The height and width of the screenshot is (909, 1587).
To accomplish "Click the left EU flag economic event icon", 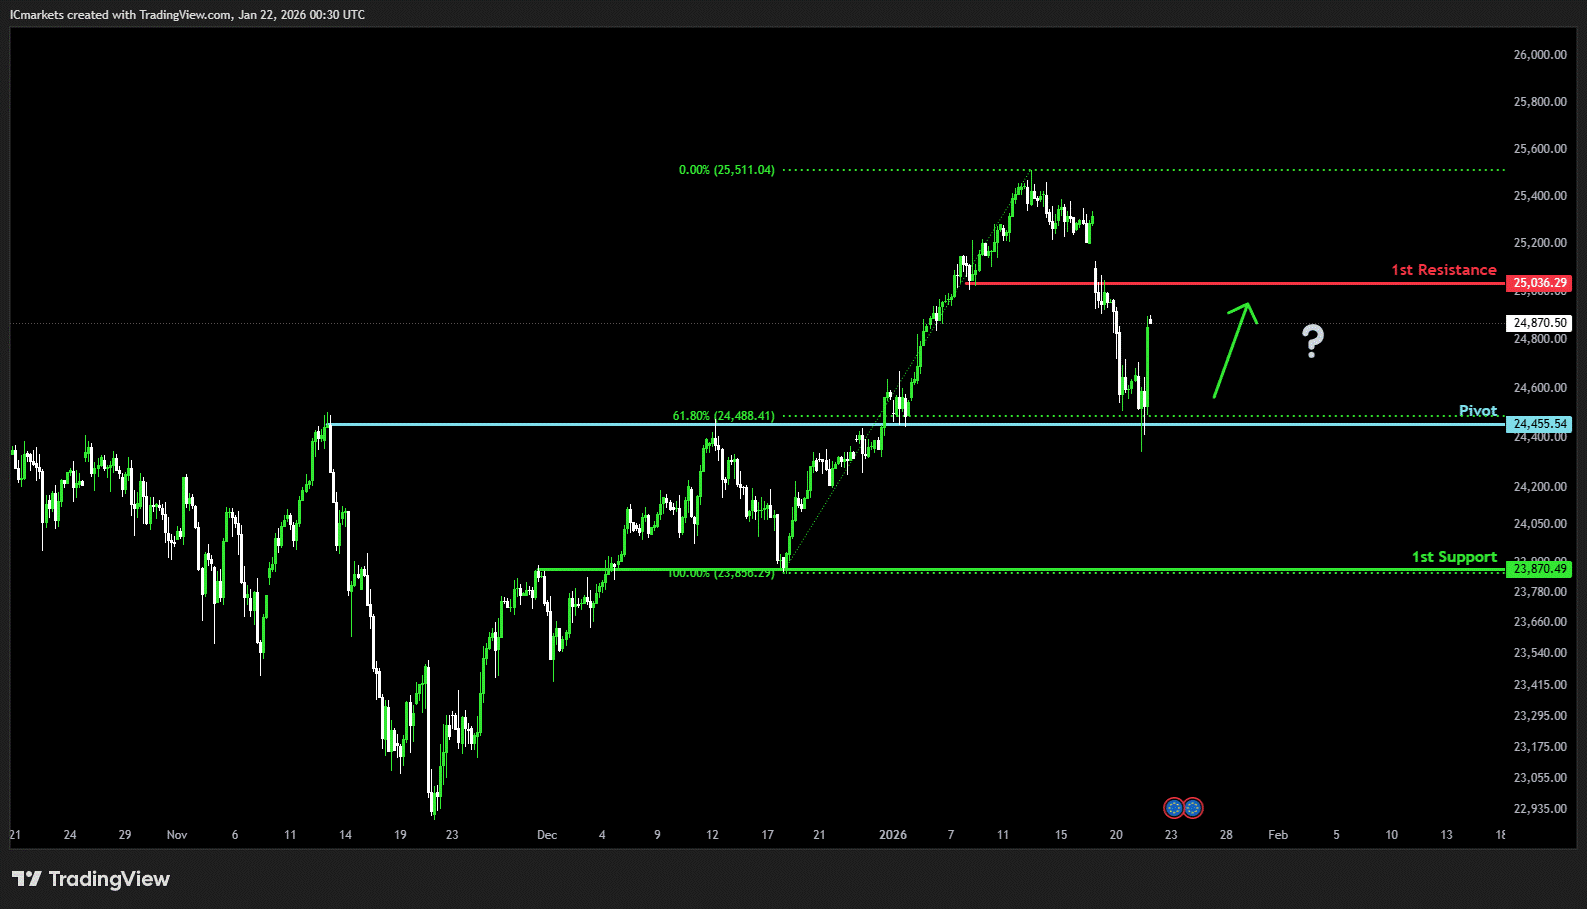I will (1174, 807).
